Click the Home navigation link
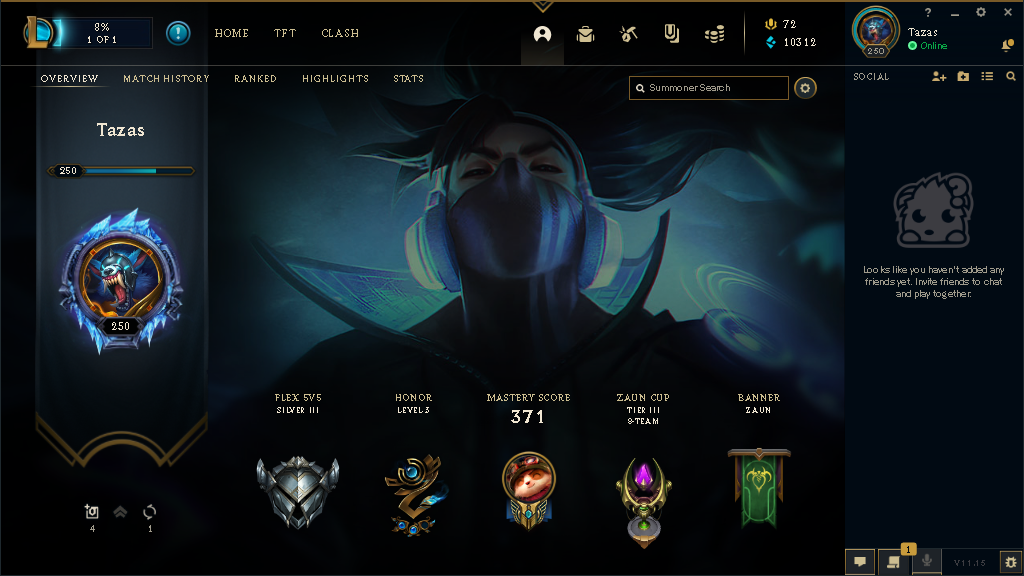This screenshot has height=576, width=1024. pos(232,33)
